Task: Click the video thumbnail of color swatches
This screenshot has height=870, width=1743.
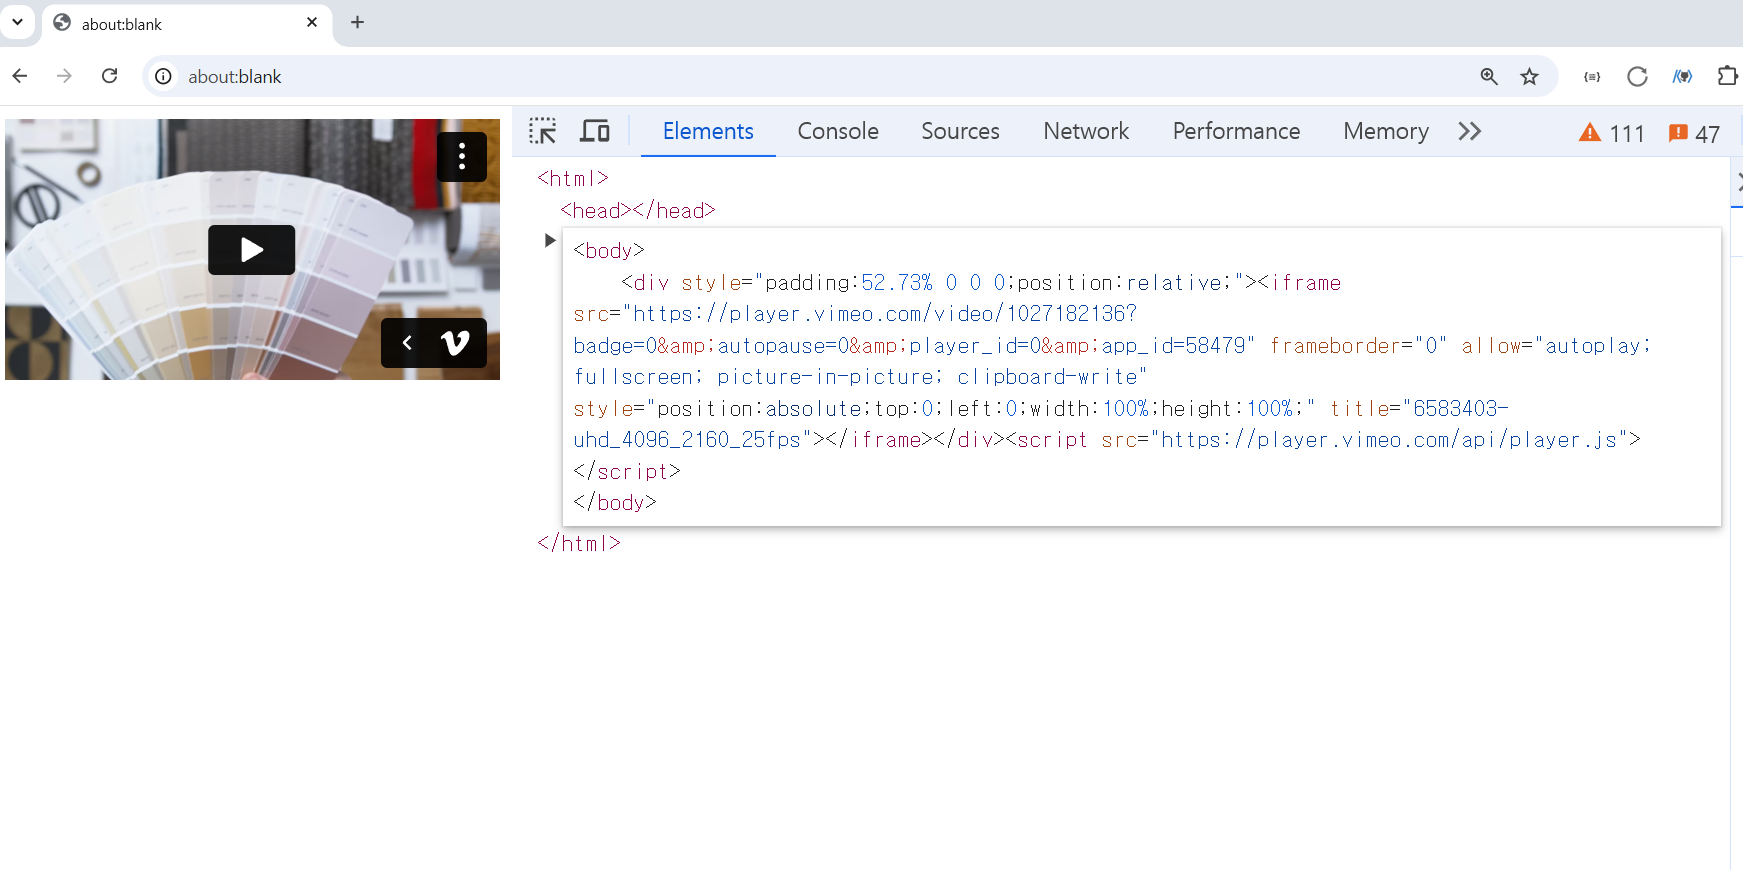Action: pyautogui.click(x=252, y=249)
